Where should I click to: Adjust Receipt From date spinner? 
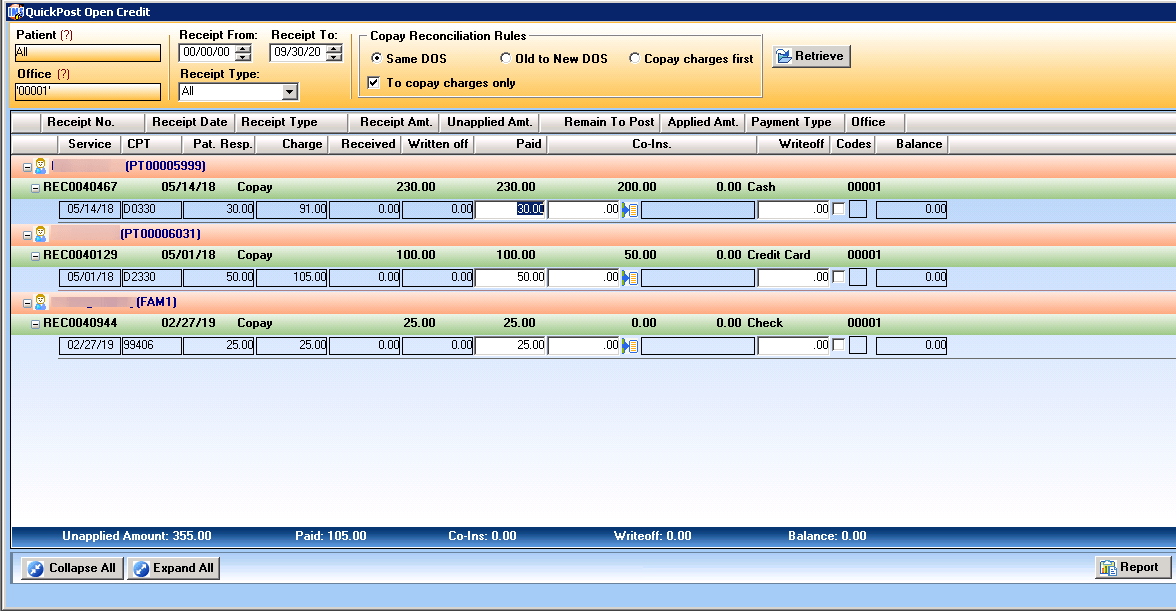point(243,52)
